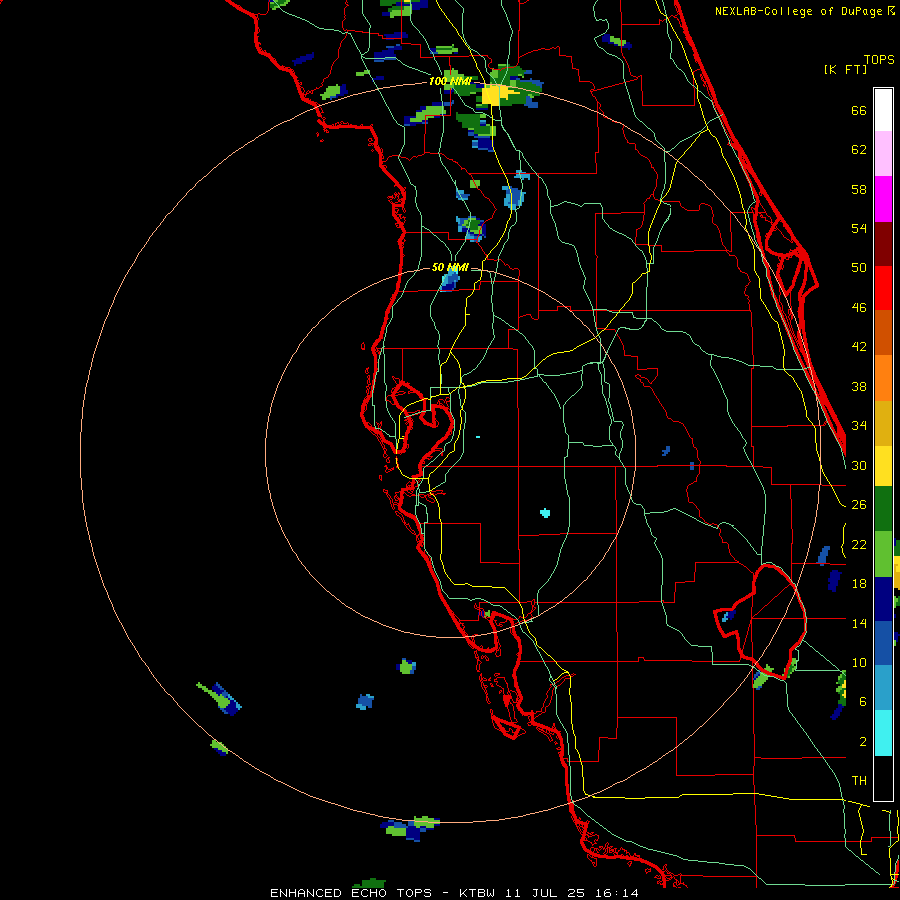The image size is (900, 900).
Task: Choose the light green legend swatch
Action: pos(883,554)
